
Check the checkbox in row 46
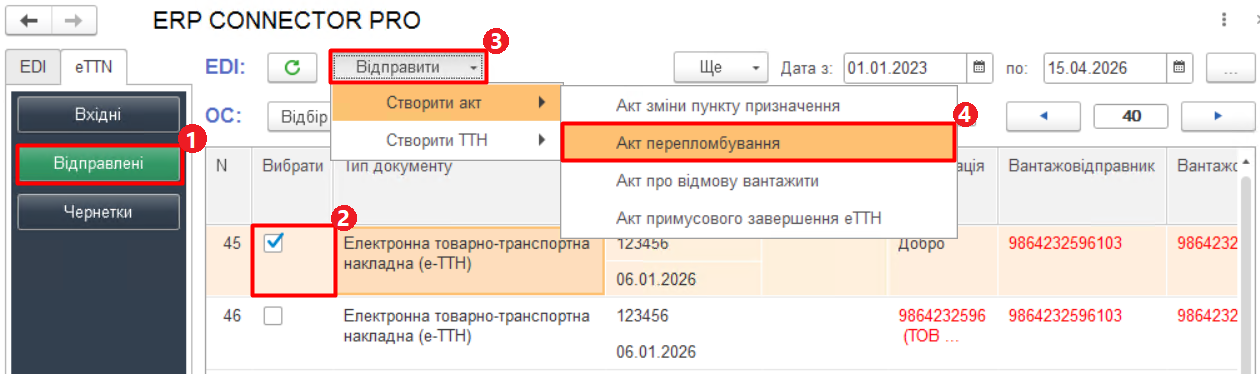(273, 316)
